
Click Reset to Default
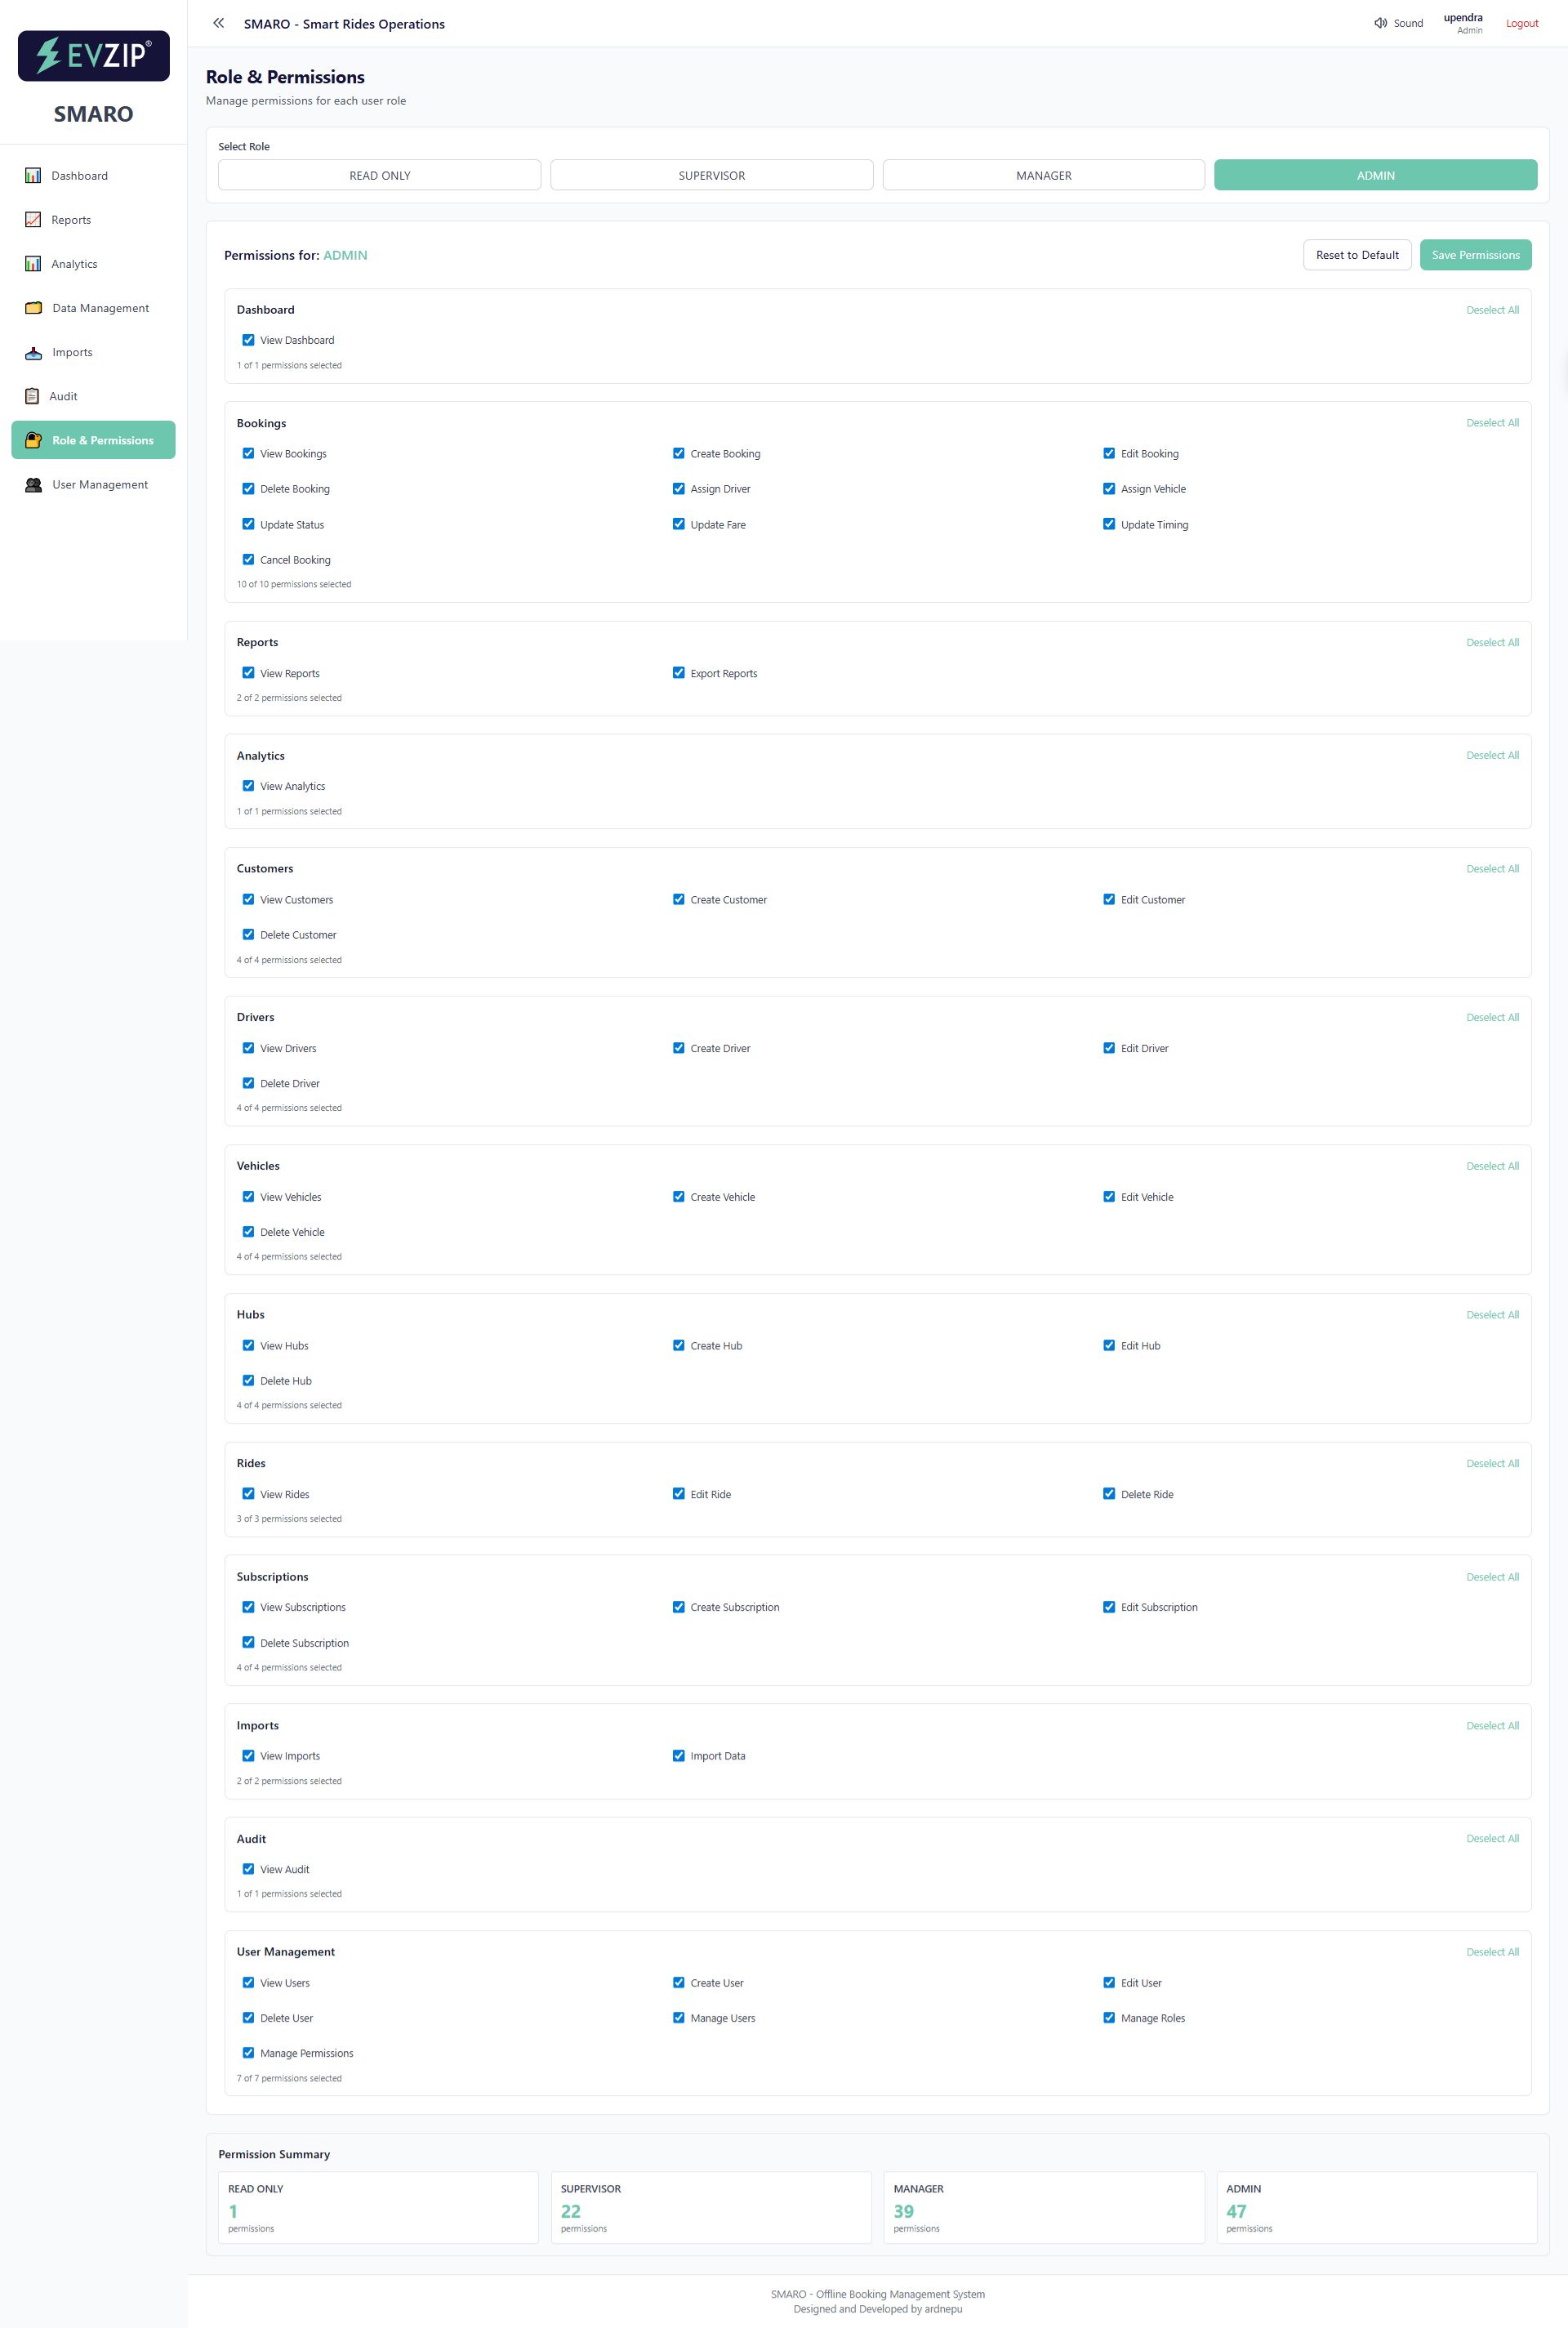[1357, 254]
